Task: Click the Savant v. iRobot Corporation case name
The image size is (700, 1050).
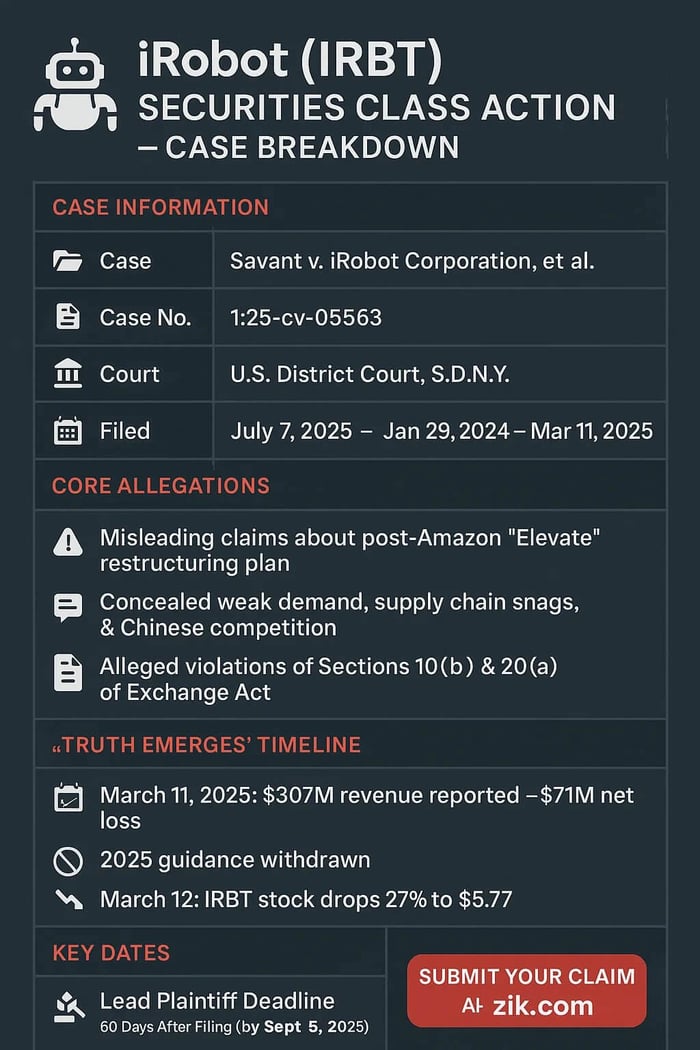Action: point(412,262)
